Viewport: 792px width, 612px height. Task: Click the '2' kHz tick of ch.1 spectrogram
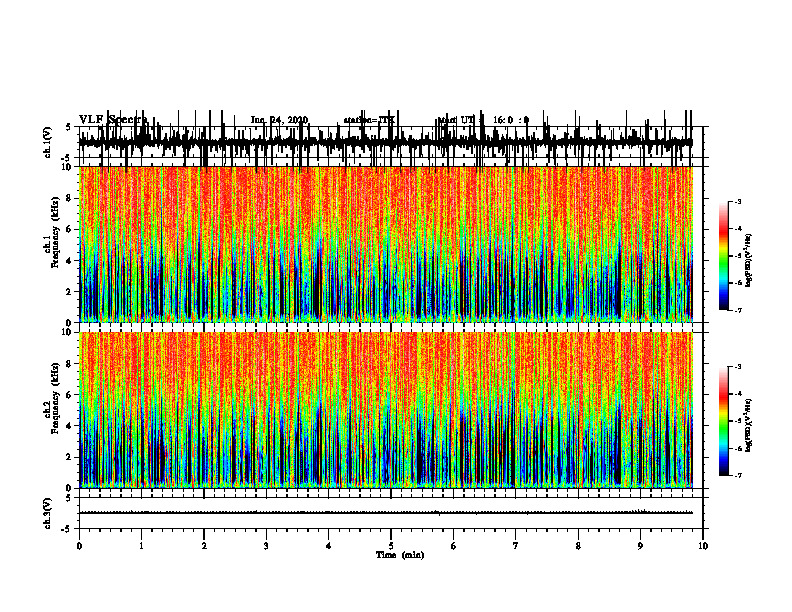click(70, 292)
